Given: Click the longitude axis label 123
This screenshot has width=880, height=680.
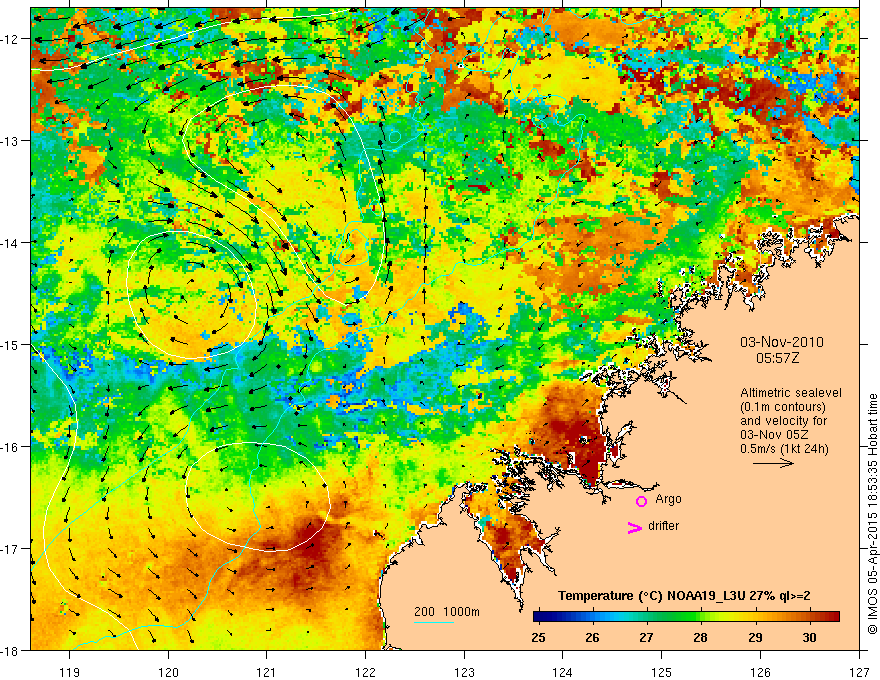Looking at the screenshot, I should point(464,672).
